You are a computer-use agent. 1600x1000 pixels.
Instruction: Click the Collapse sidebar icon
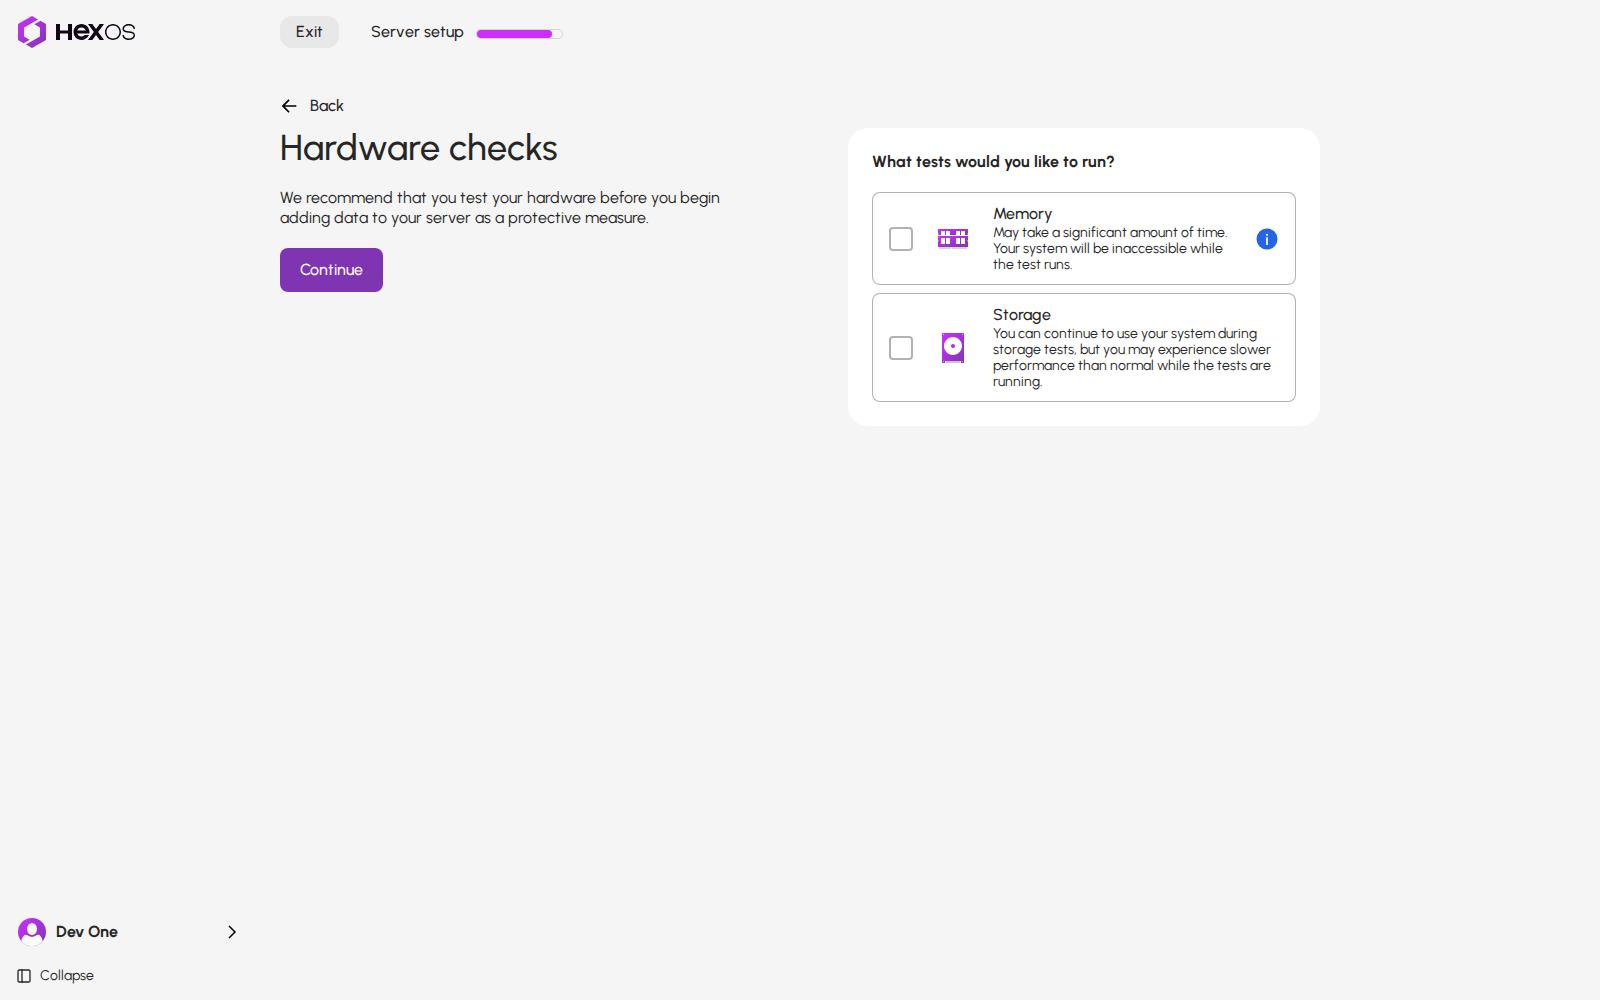point(24,976)
